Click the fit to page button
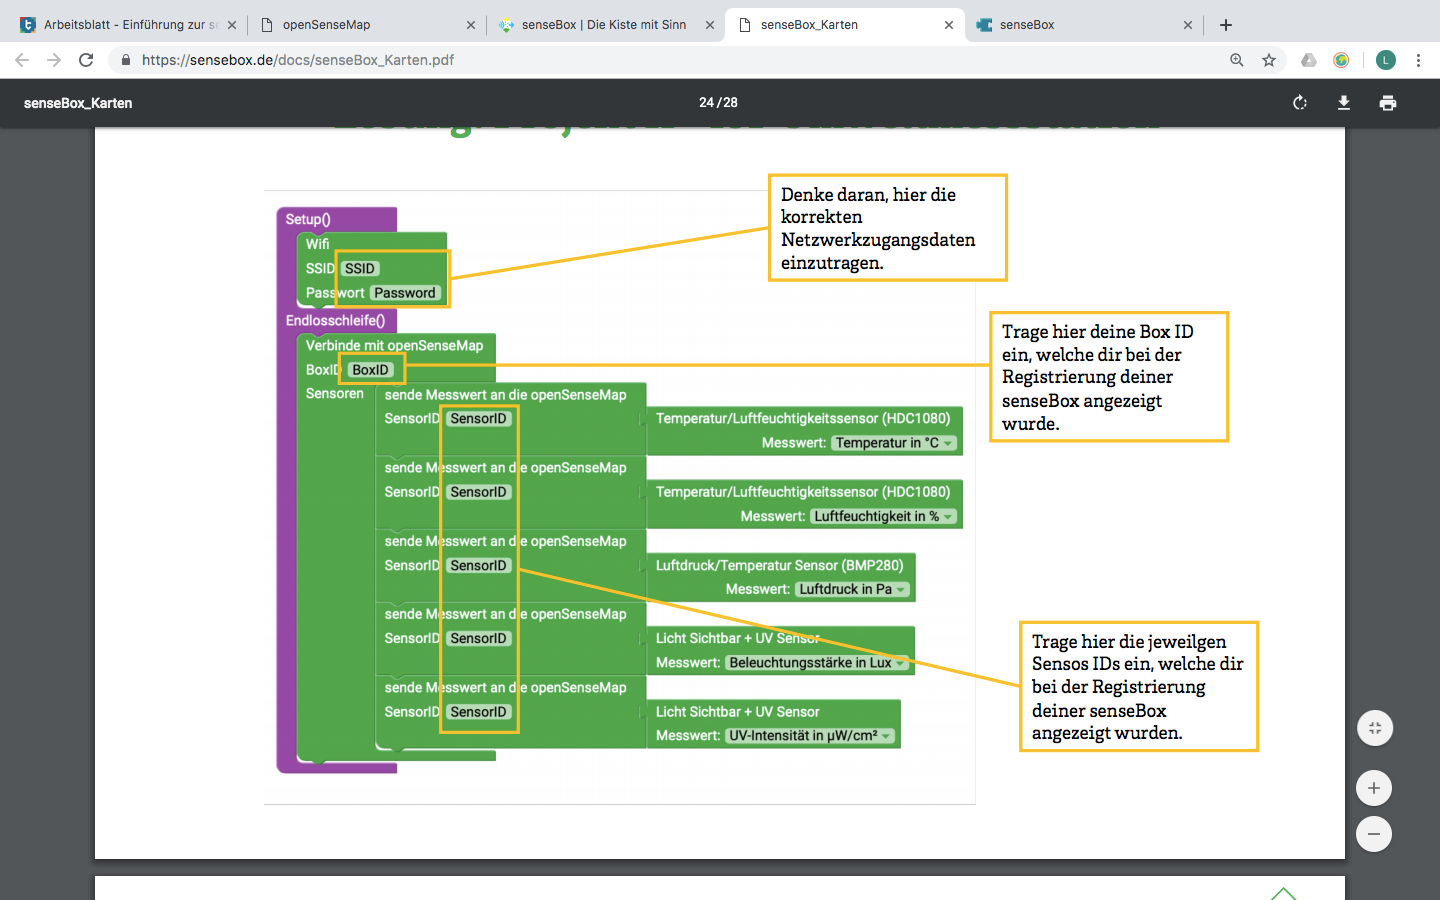This screenshot has height=900, width=1440. [1374, 728]
